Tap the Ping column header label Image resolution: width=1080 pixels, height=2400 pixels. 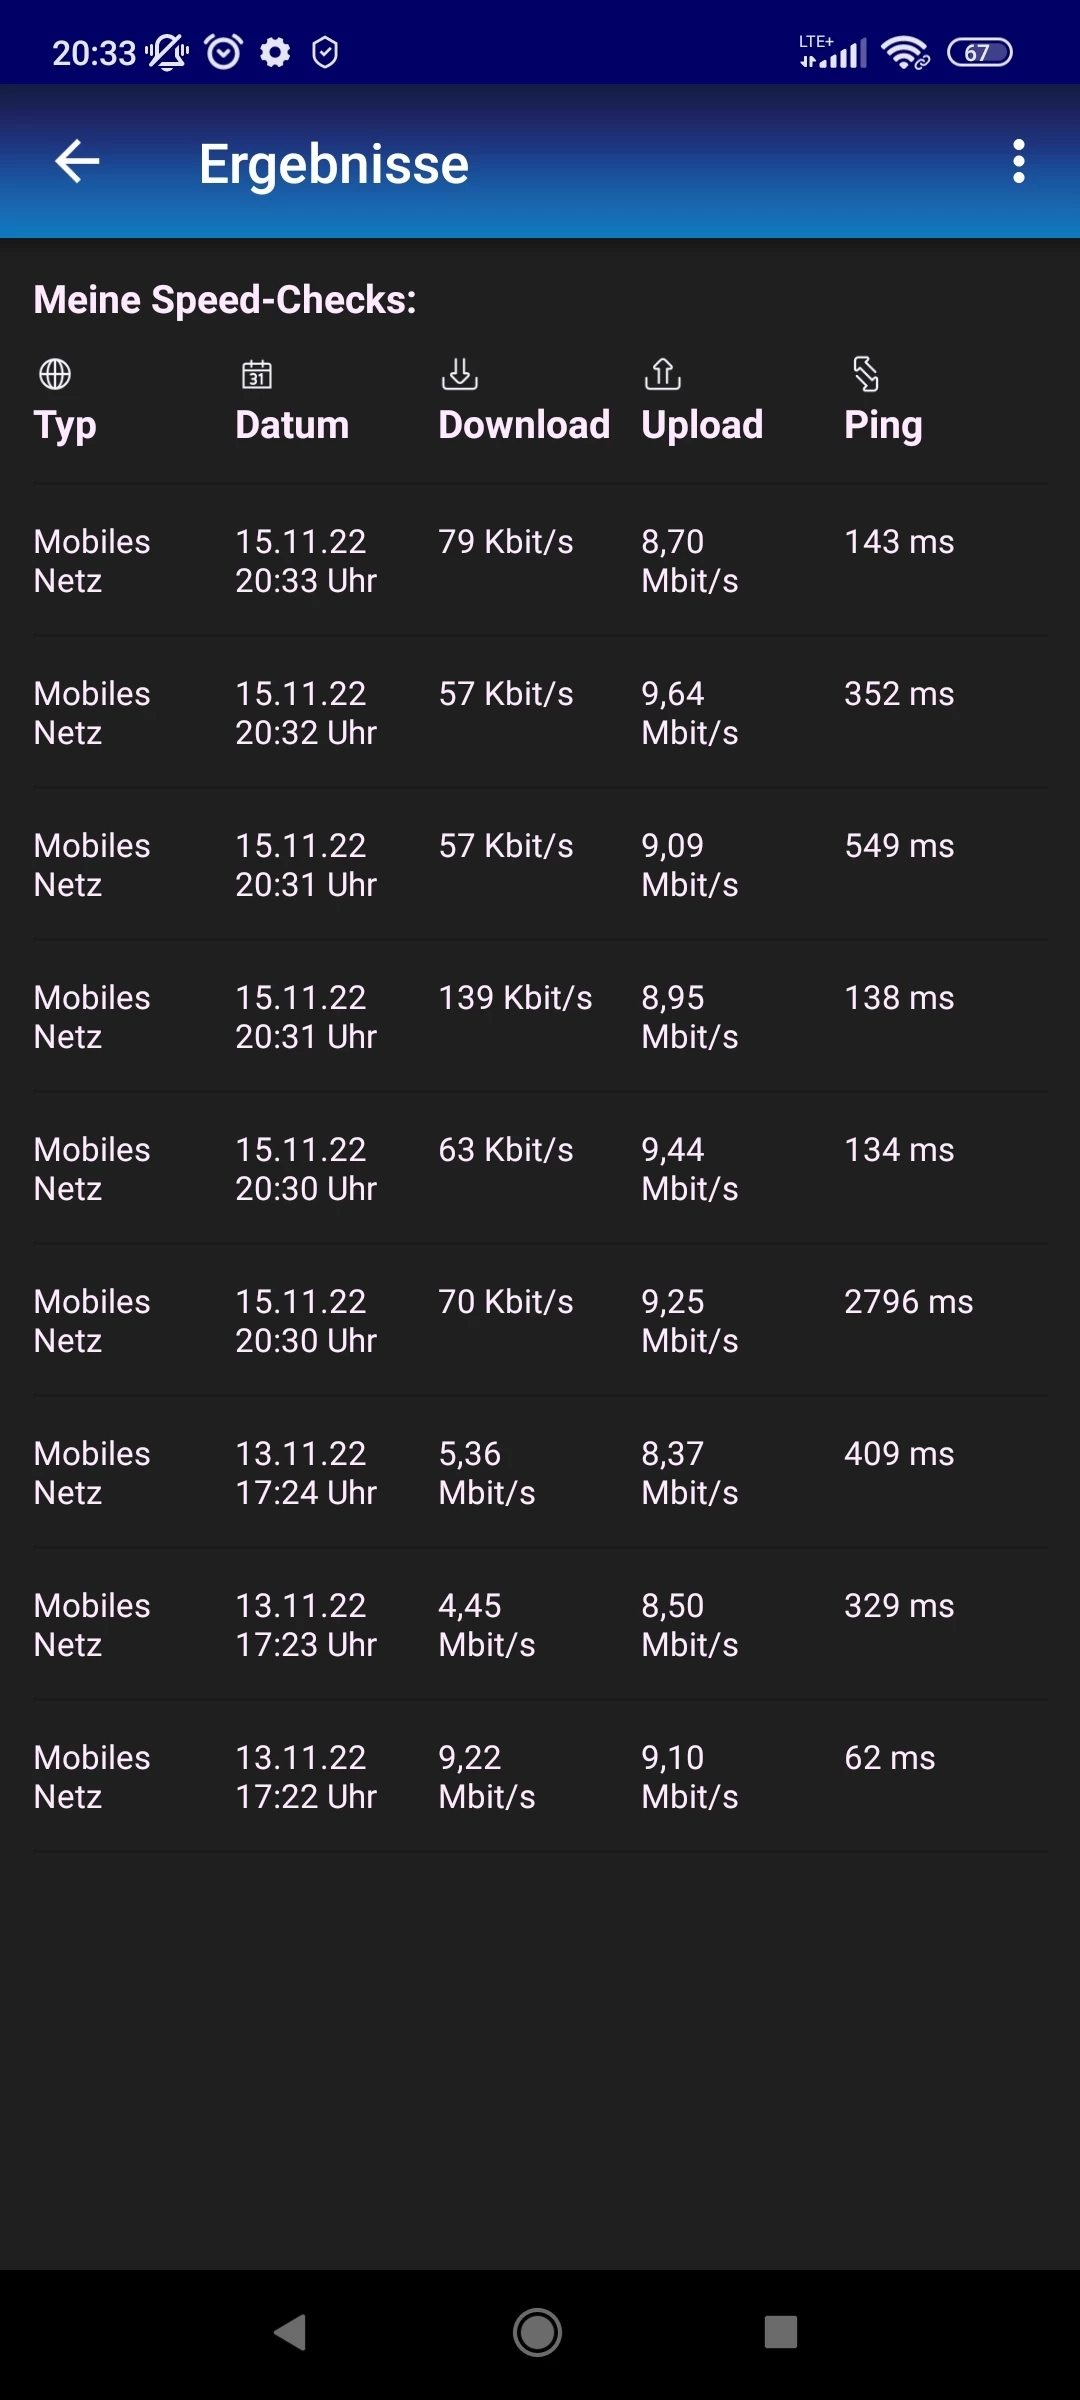883,425
